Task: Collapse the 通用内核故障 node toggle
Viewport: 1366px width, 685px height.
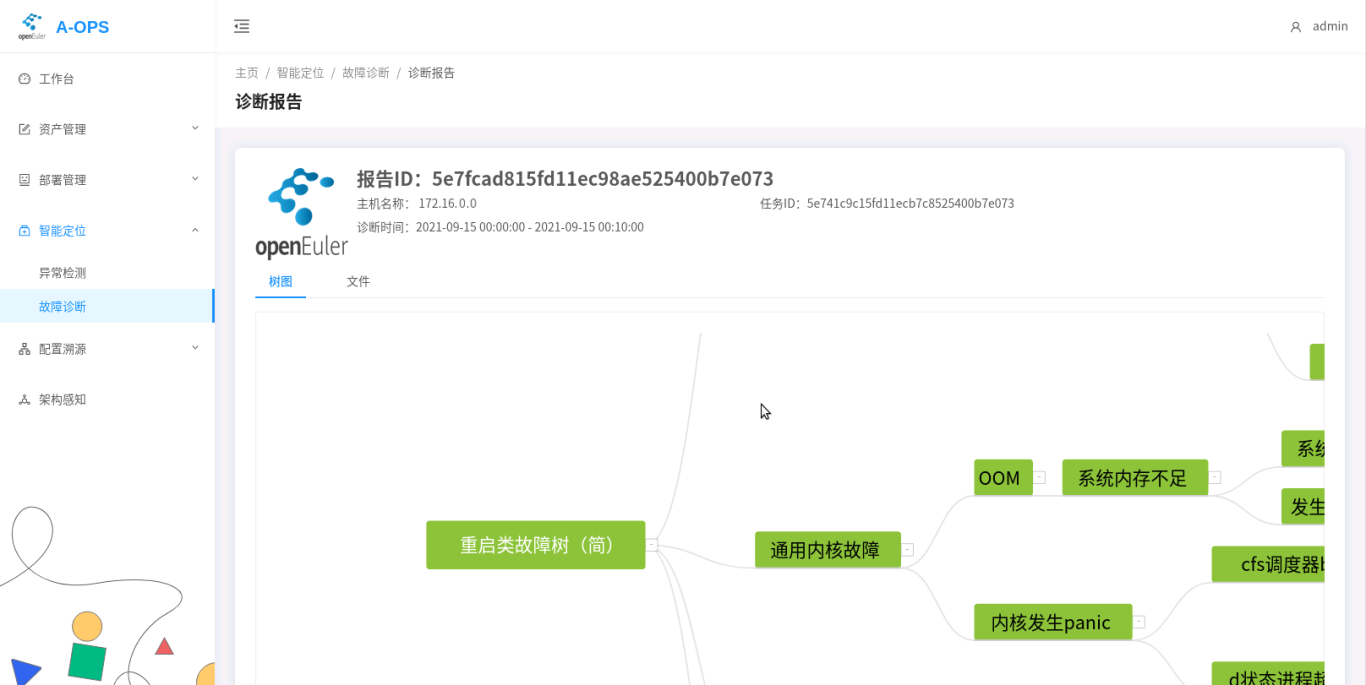Action: tap(908, 550)
